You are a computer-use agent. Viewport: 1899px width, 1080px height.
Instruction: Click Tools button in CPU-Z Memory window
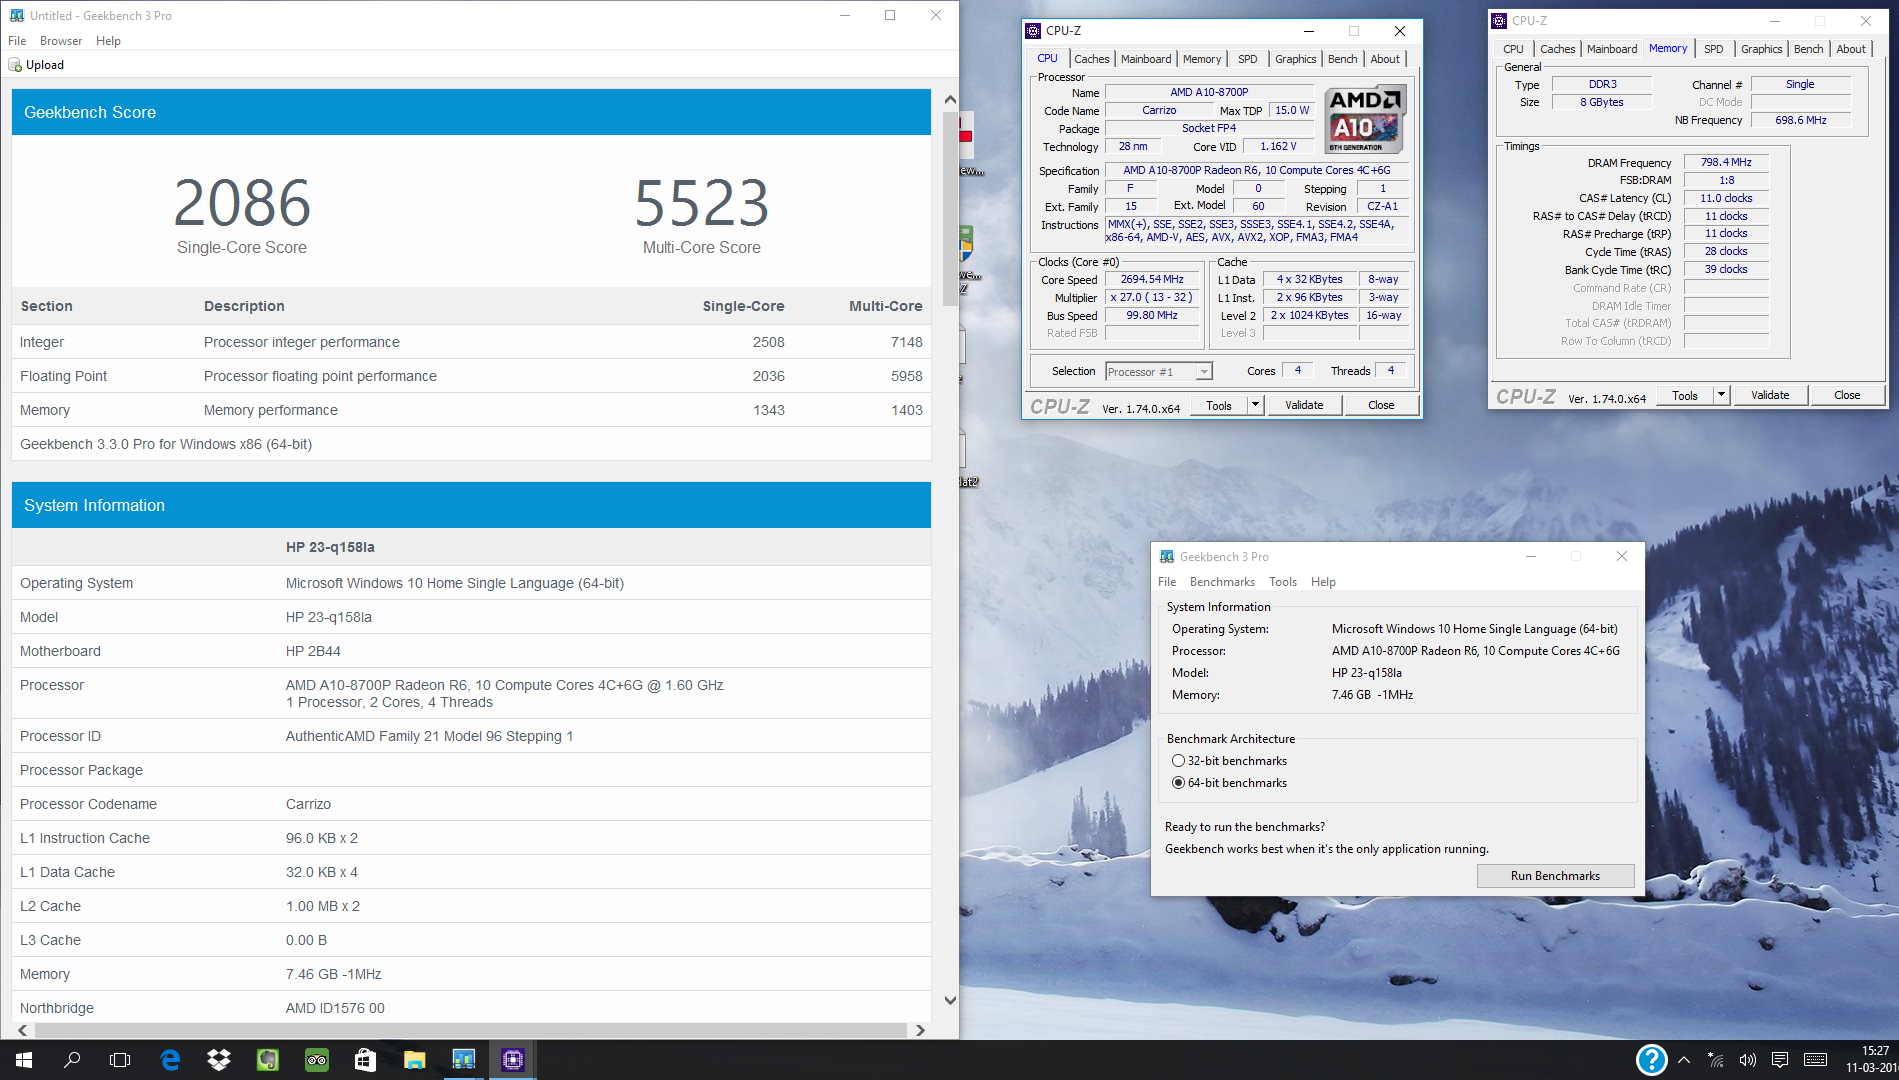[1685, 395]
